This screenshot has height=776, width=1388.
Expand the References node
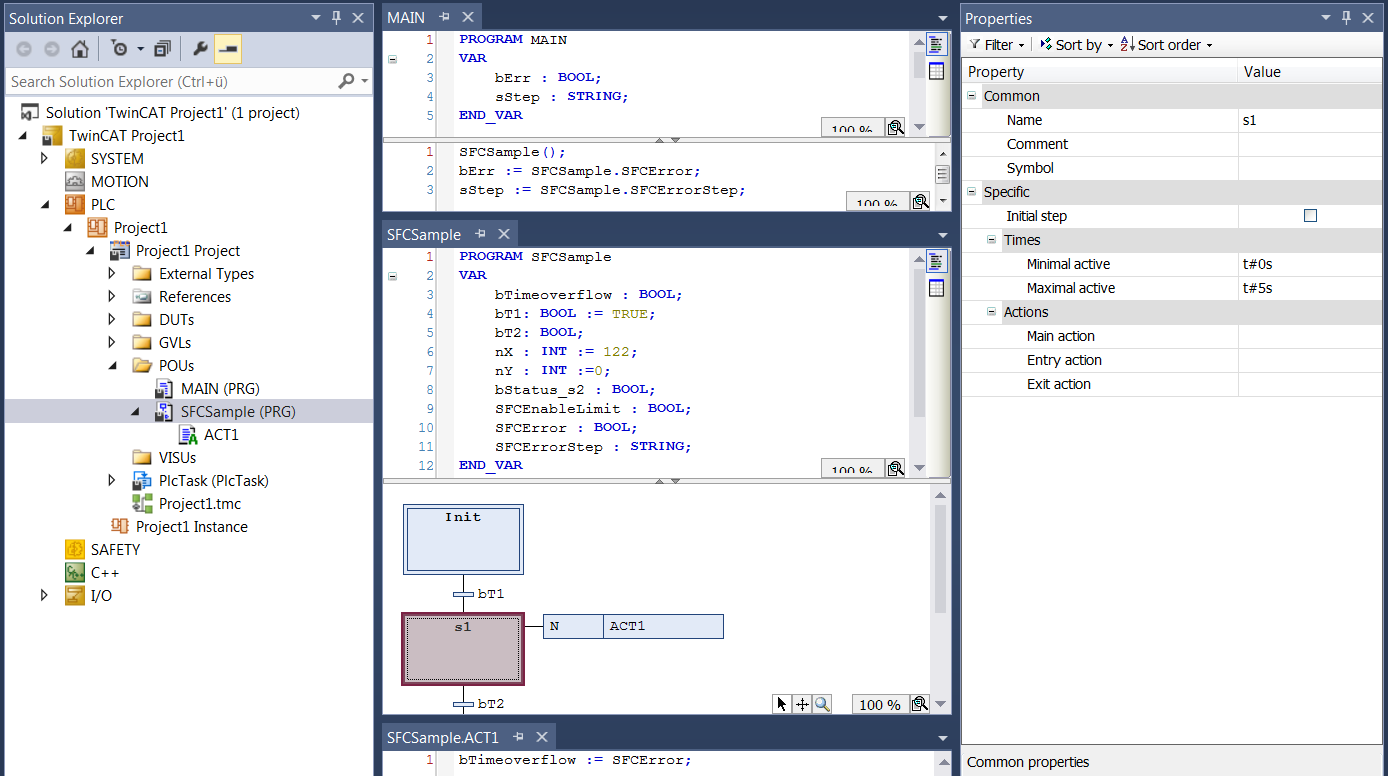[112, 296]
